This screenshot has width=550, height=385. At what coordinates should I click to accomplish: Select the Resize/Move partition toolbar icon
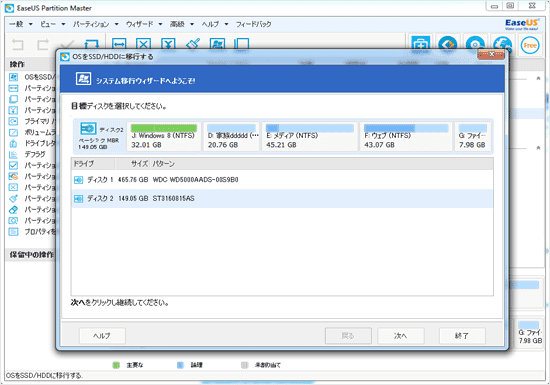119,43
